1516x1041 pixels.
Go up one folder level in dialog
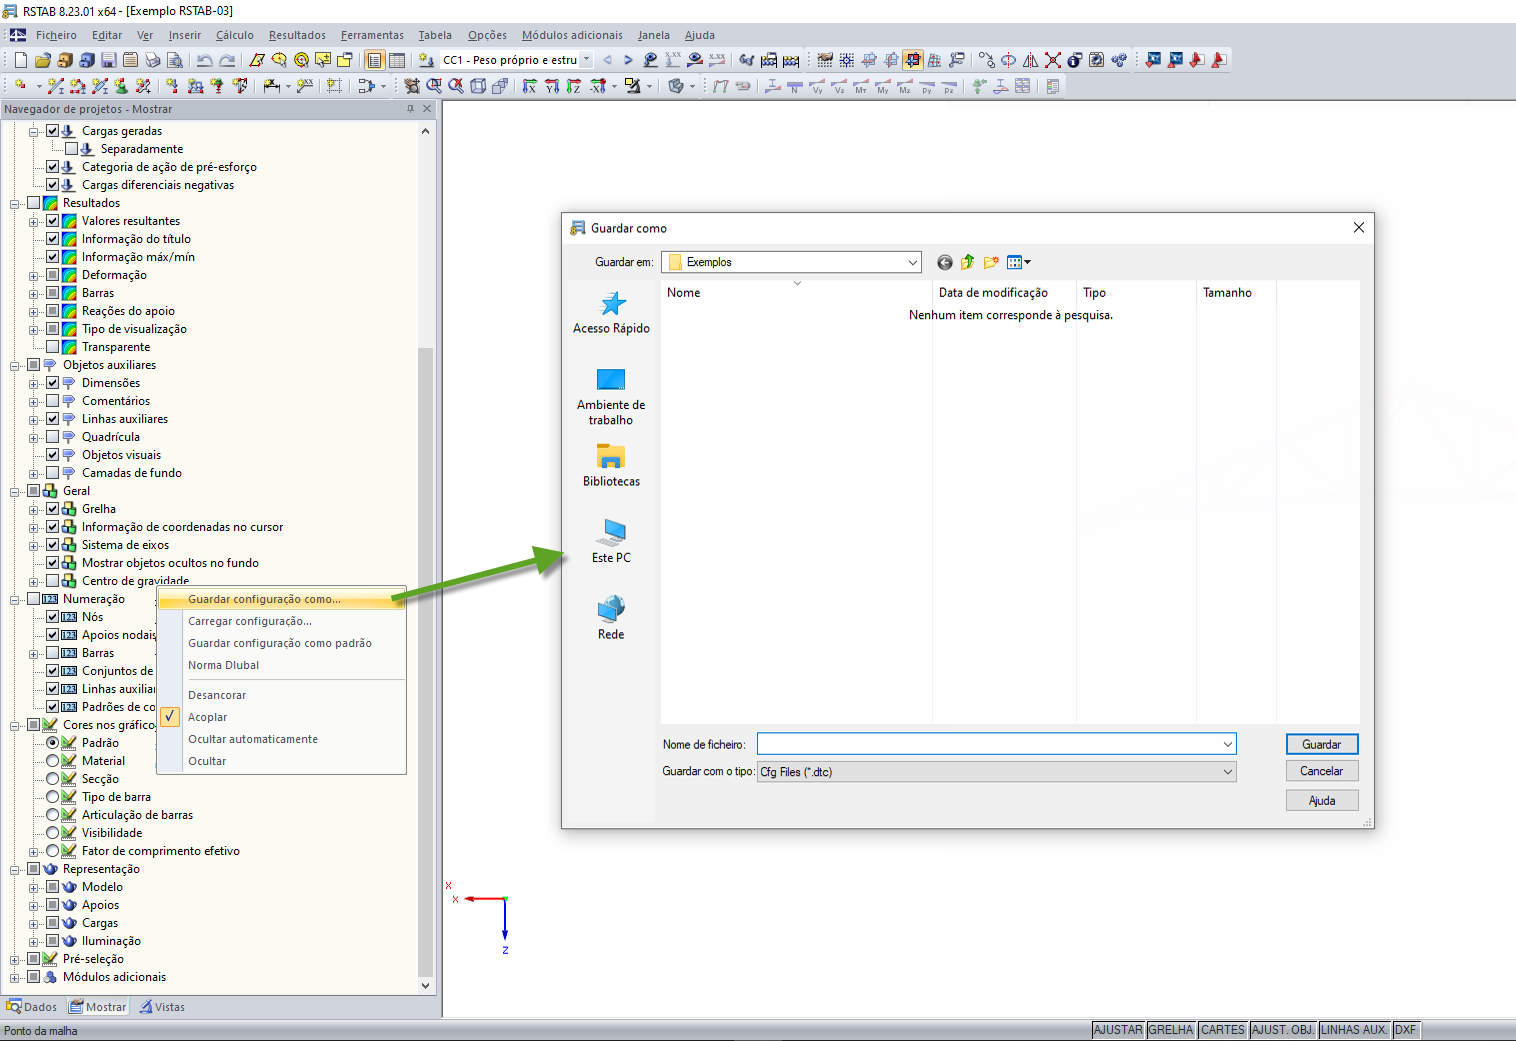click(967, 262)
